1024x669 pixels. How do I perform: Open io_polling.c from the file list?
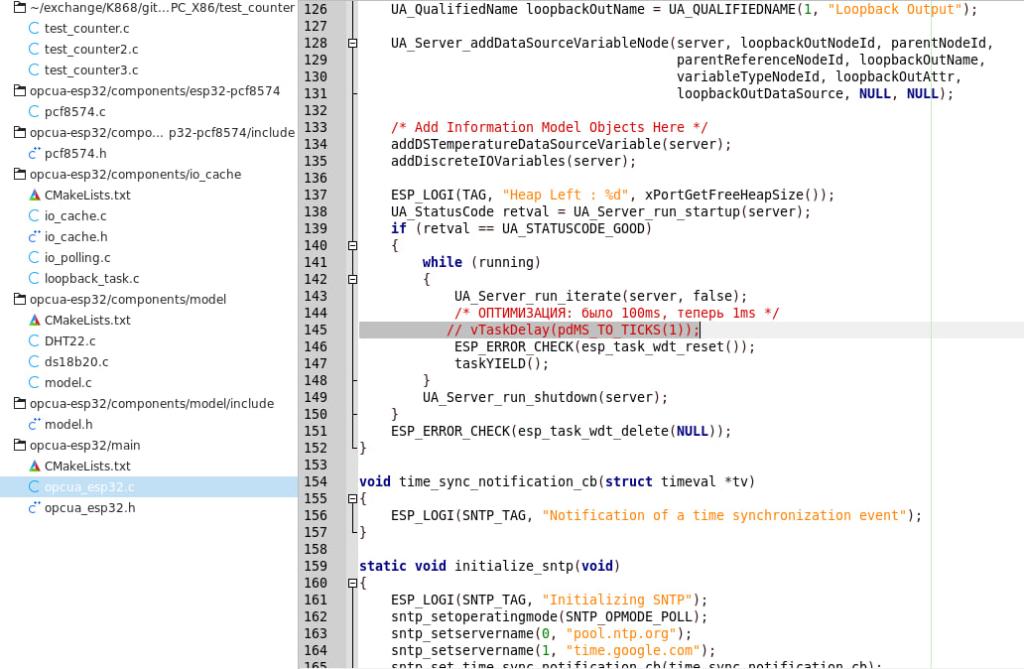pos(77,258)
